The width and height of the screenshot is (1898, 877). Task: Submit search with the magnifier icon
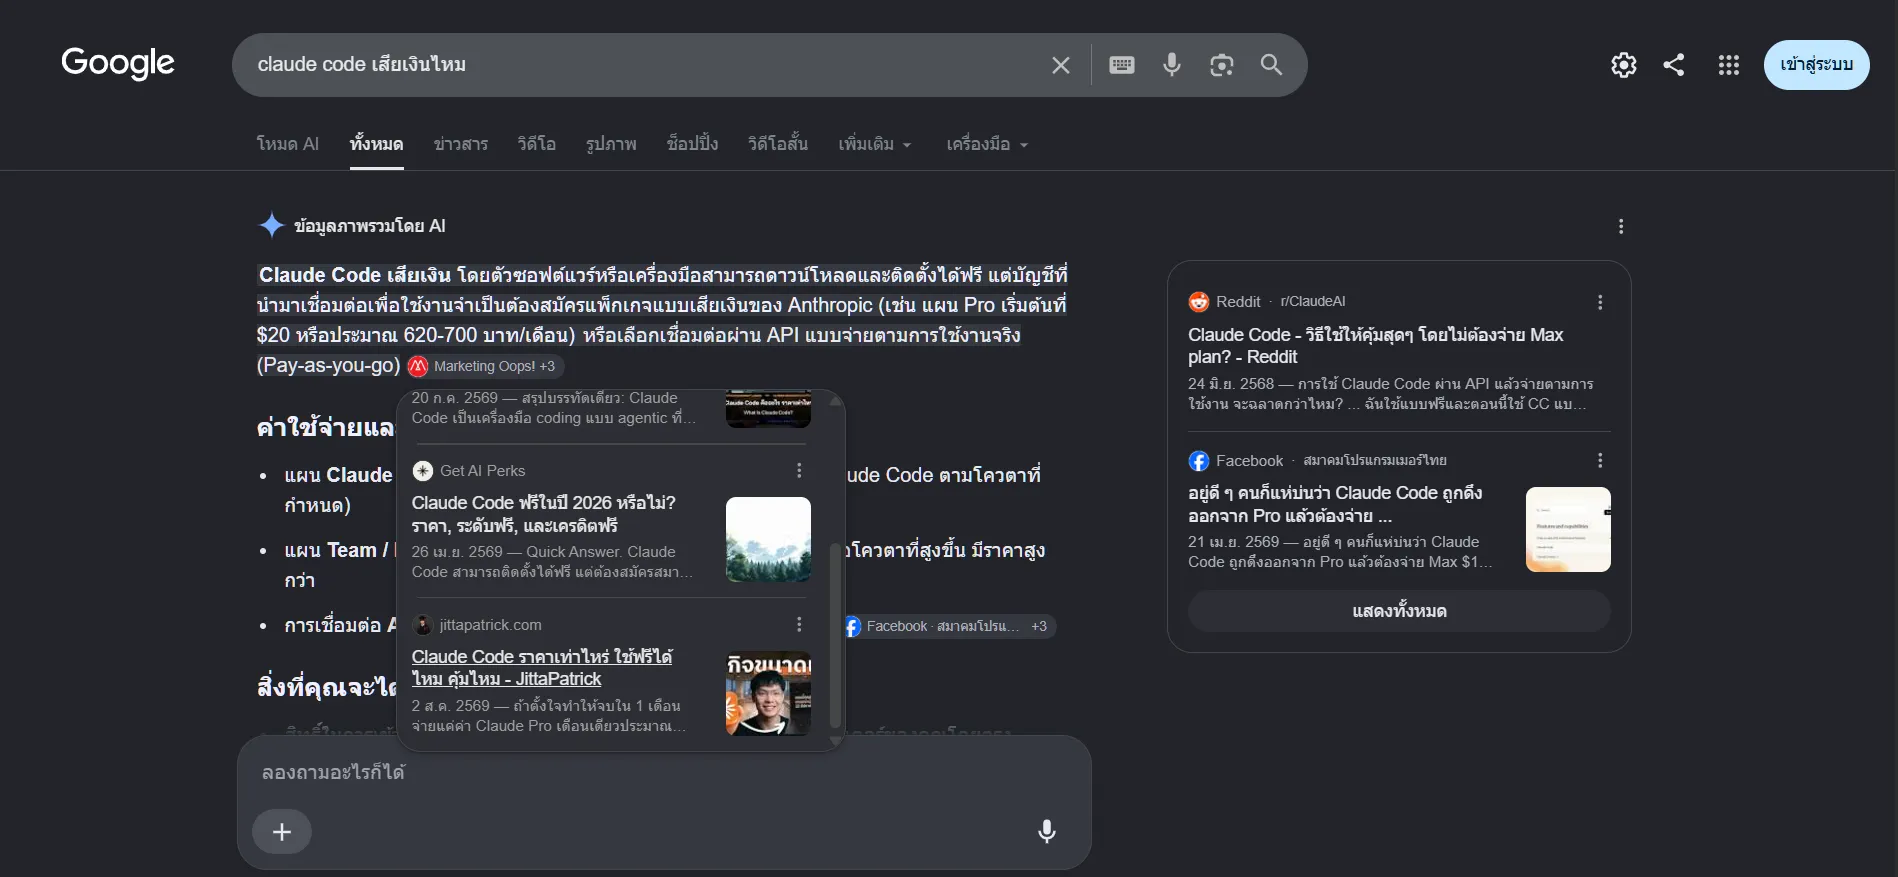coord(1271,65)
